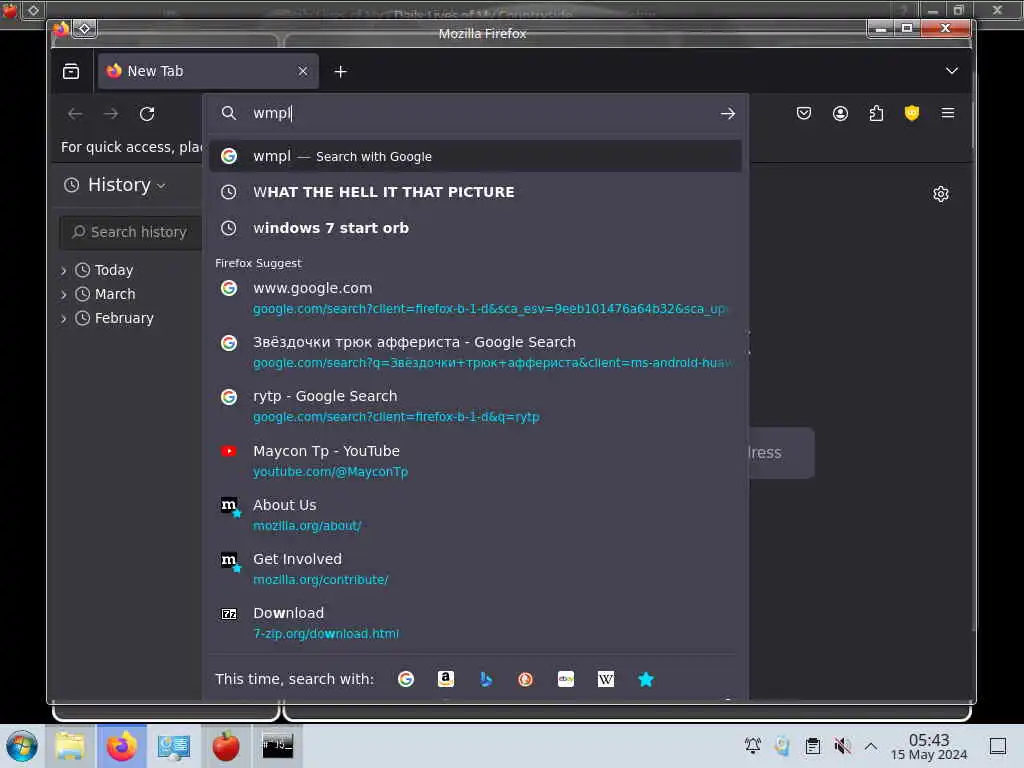Click the show desktop button

[998, 746]
